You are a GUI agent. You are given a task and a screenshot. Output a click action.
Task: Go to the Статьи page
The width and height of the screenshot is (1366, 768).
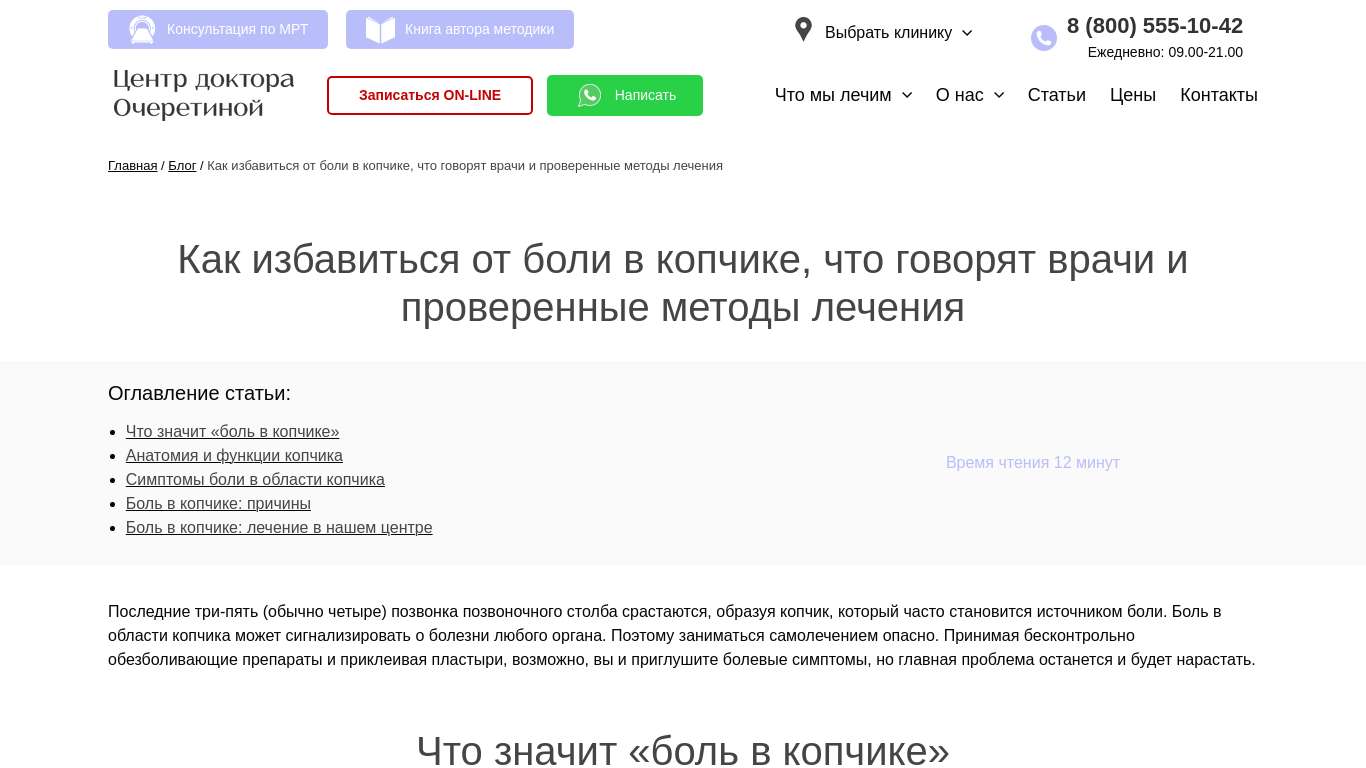click(x=1056, y=95)
